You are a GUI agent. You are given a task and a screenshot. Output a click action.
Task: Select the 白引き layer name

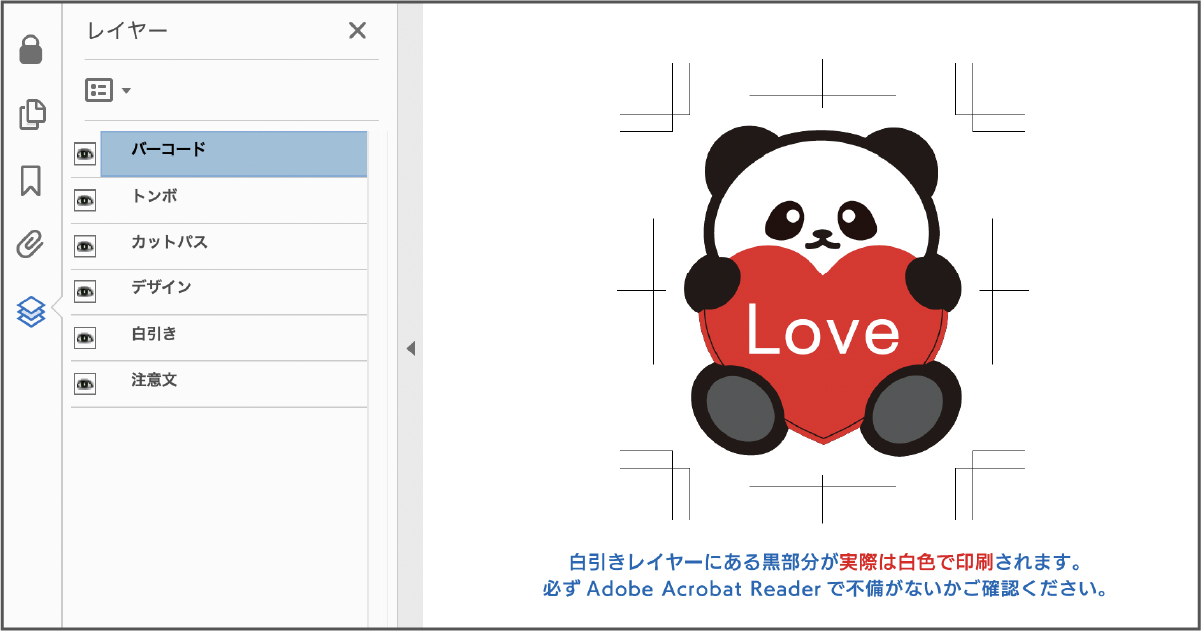tap(154, 334)
